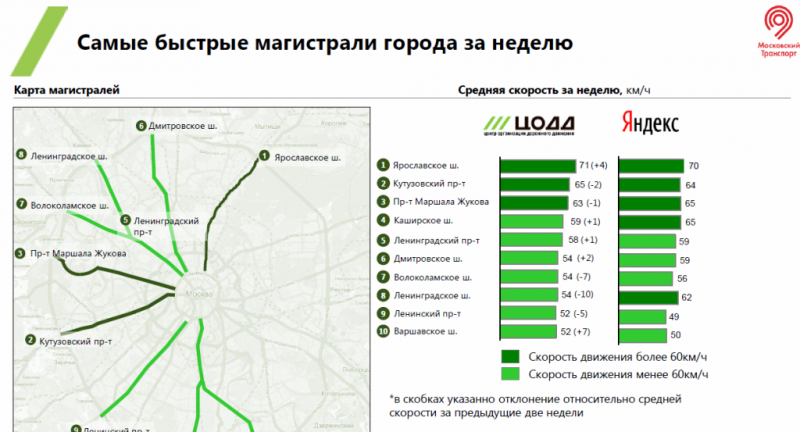Viewport: 800px width, 432px height.
Task: Click map marker 7 at Волоколамское ш.
Action: [21, 204]
